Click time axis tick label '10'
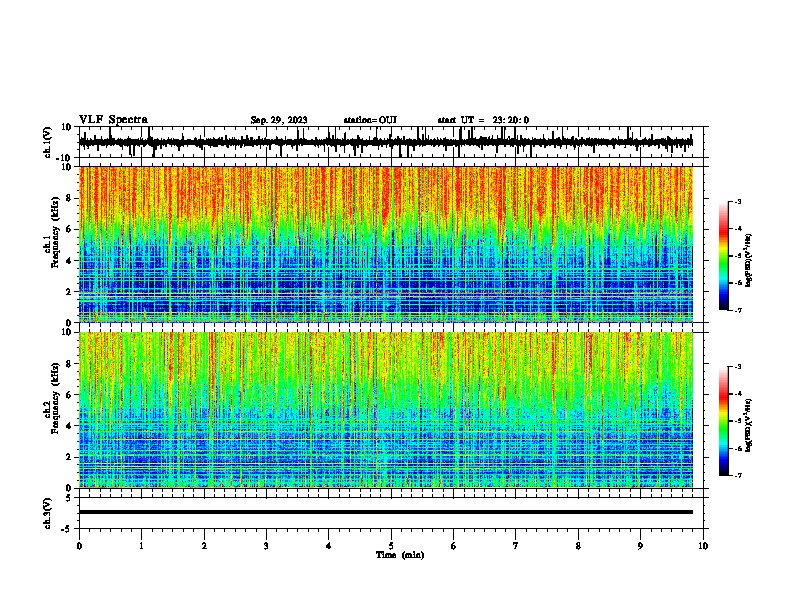 [703, 546]
